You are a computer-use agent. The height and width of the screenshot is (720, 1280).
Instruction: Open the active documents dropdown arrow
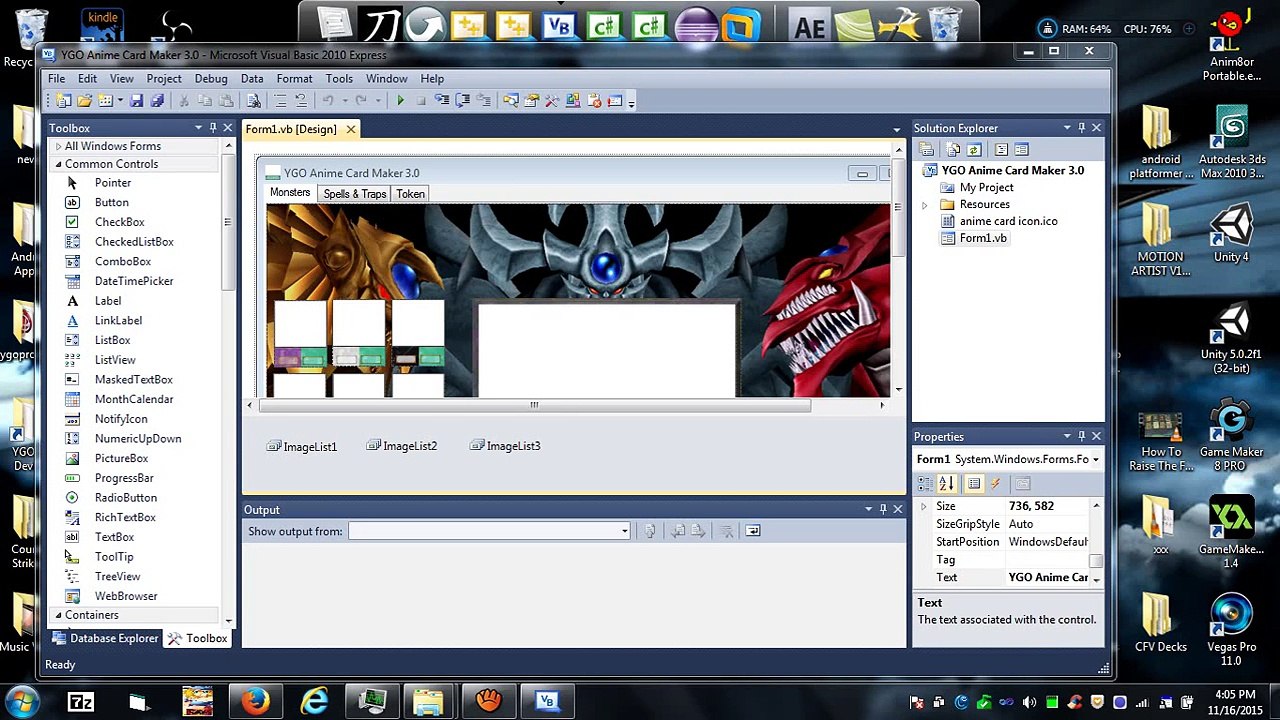[896, 129]
